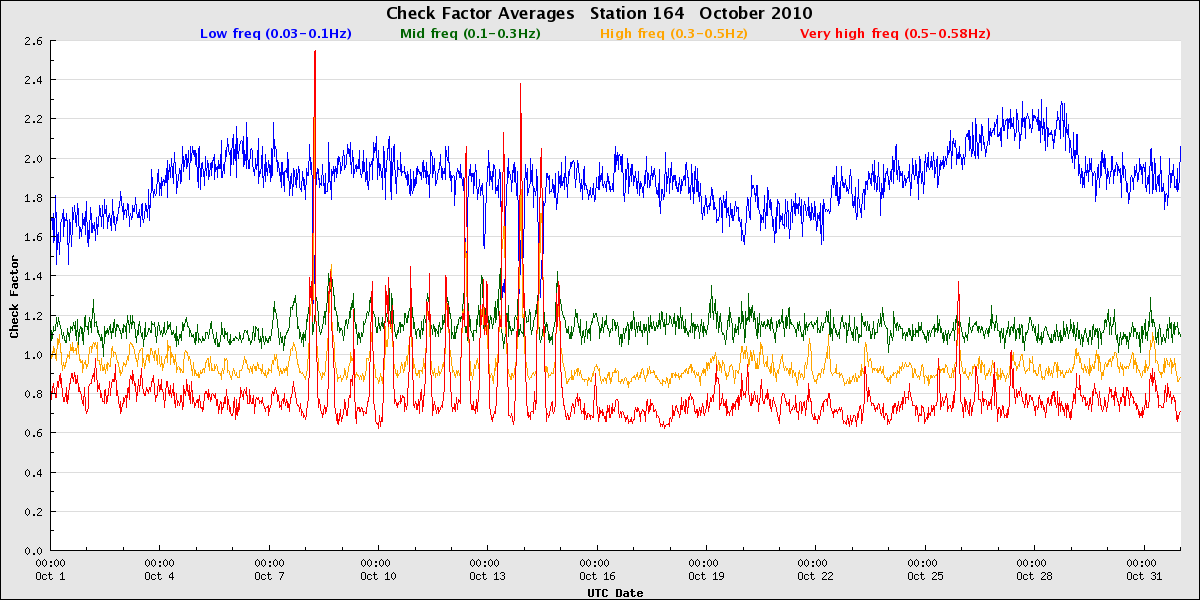Image resolution: width=1200 pixels, height=600 pixels.
Task: Click the "Oct 31" date label
Action: (1143, 576)
